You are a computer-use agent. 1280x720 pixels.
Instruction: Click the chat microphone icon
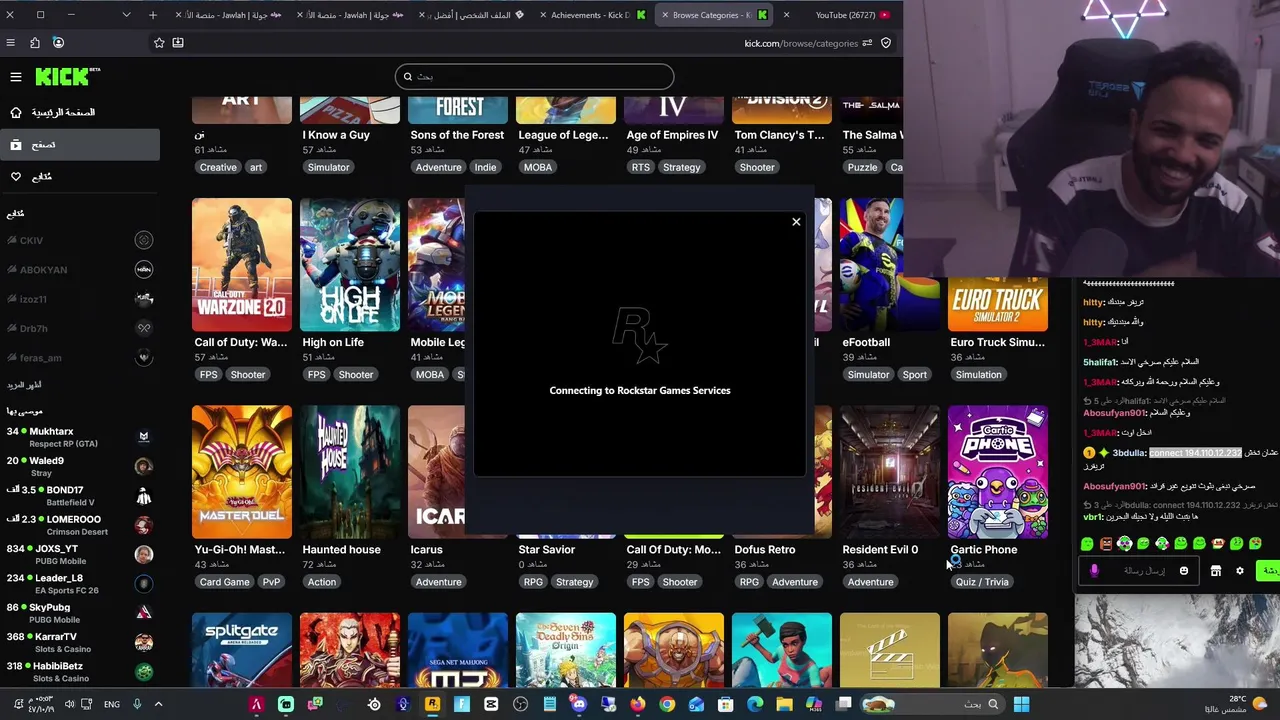pyautogui.click(x=1094, y=571)
